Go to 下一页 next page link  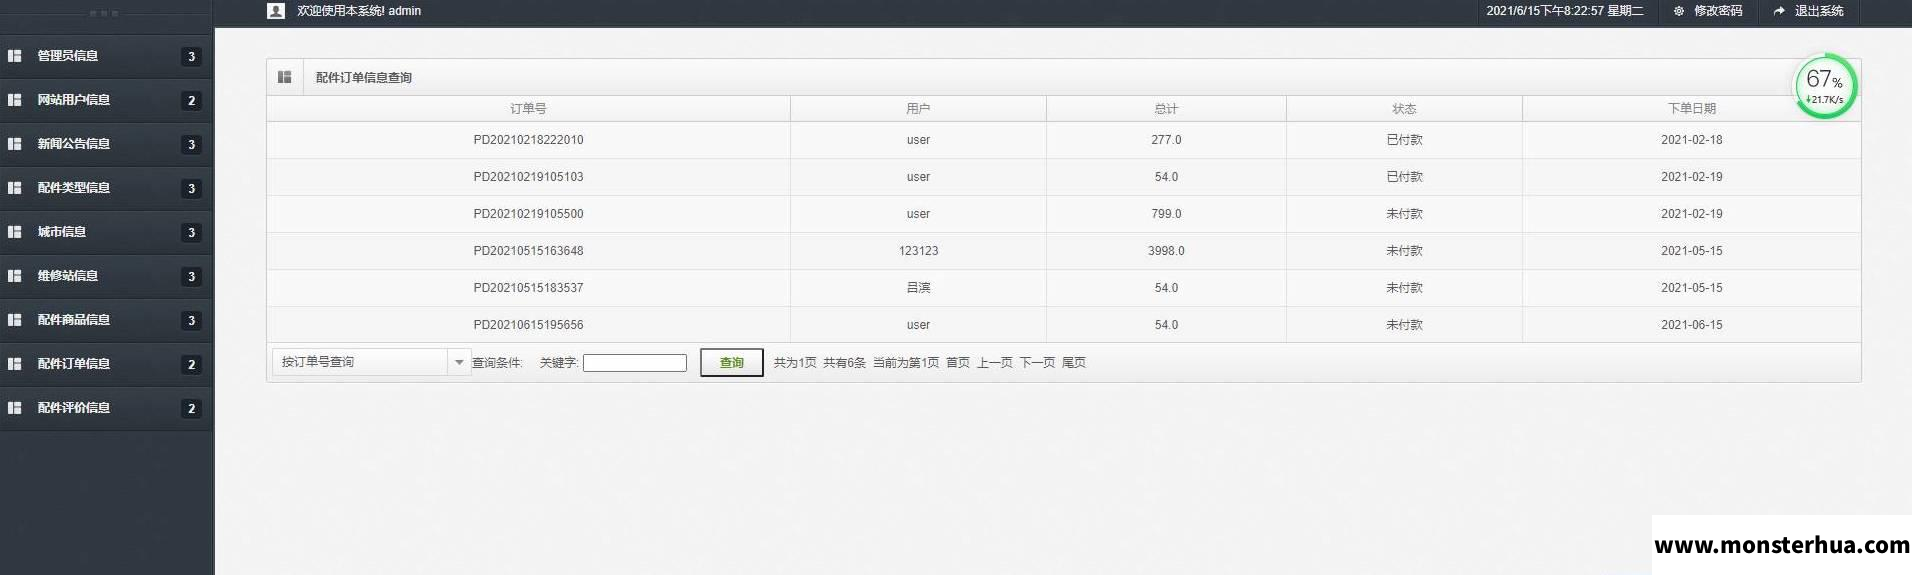coord(1037,363)
